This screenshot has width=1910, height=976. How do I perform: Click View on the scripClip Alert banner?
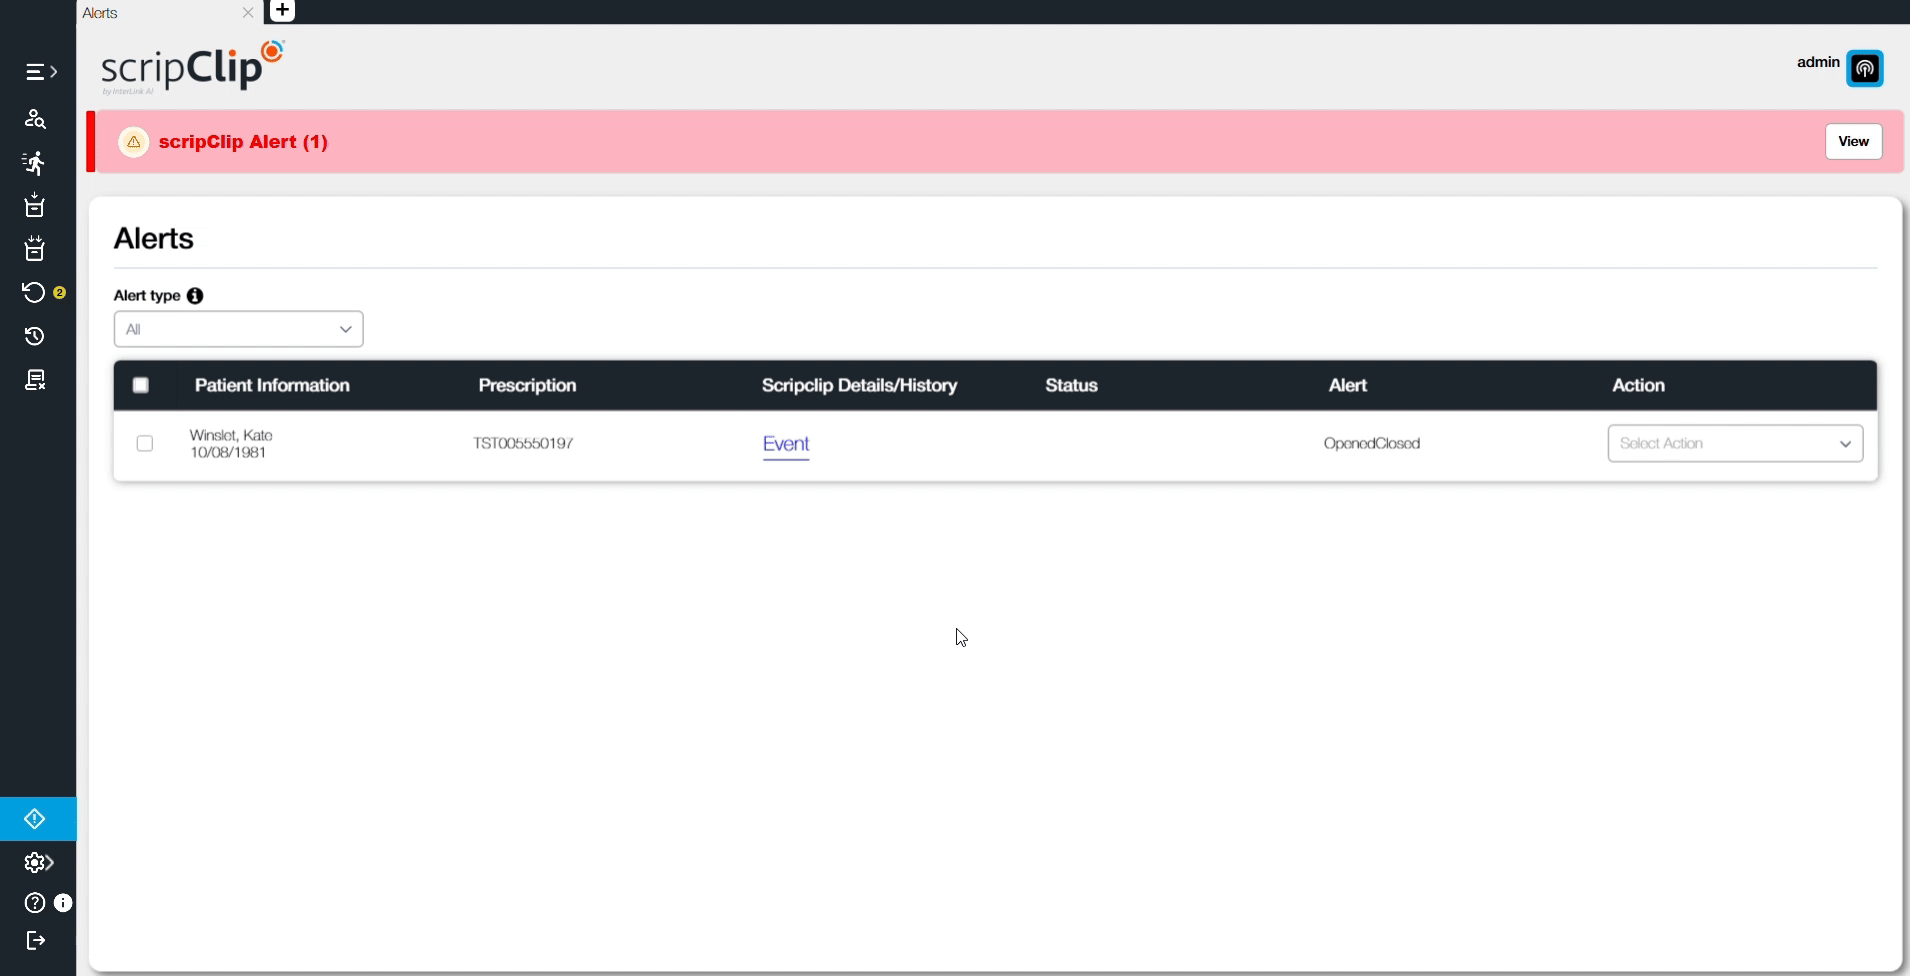click(x=1853, y=141)
